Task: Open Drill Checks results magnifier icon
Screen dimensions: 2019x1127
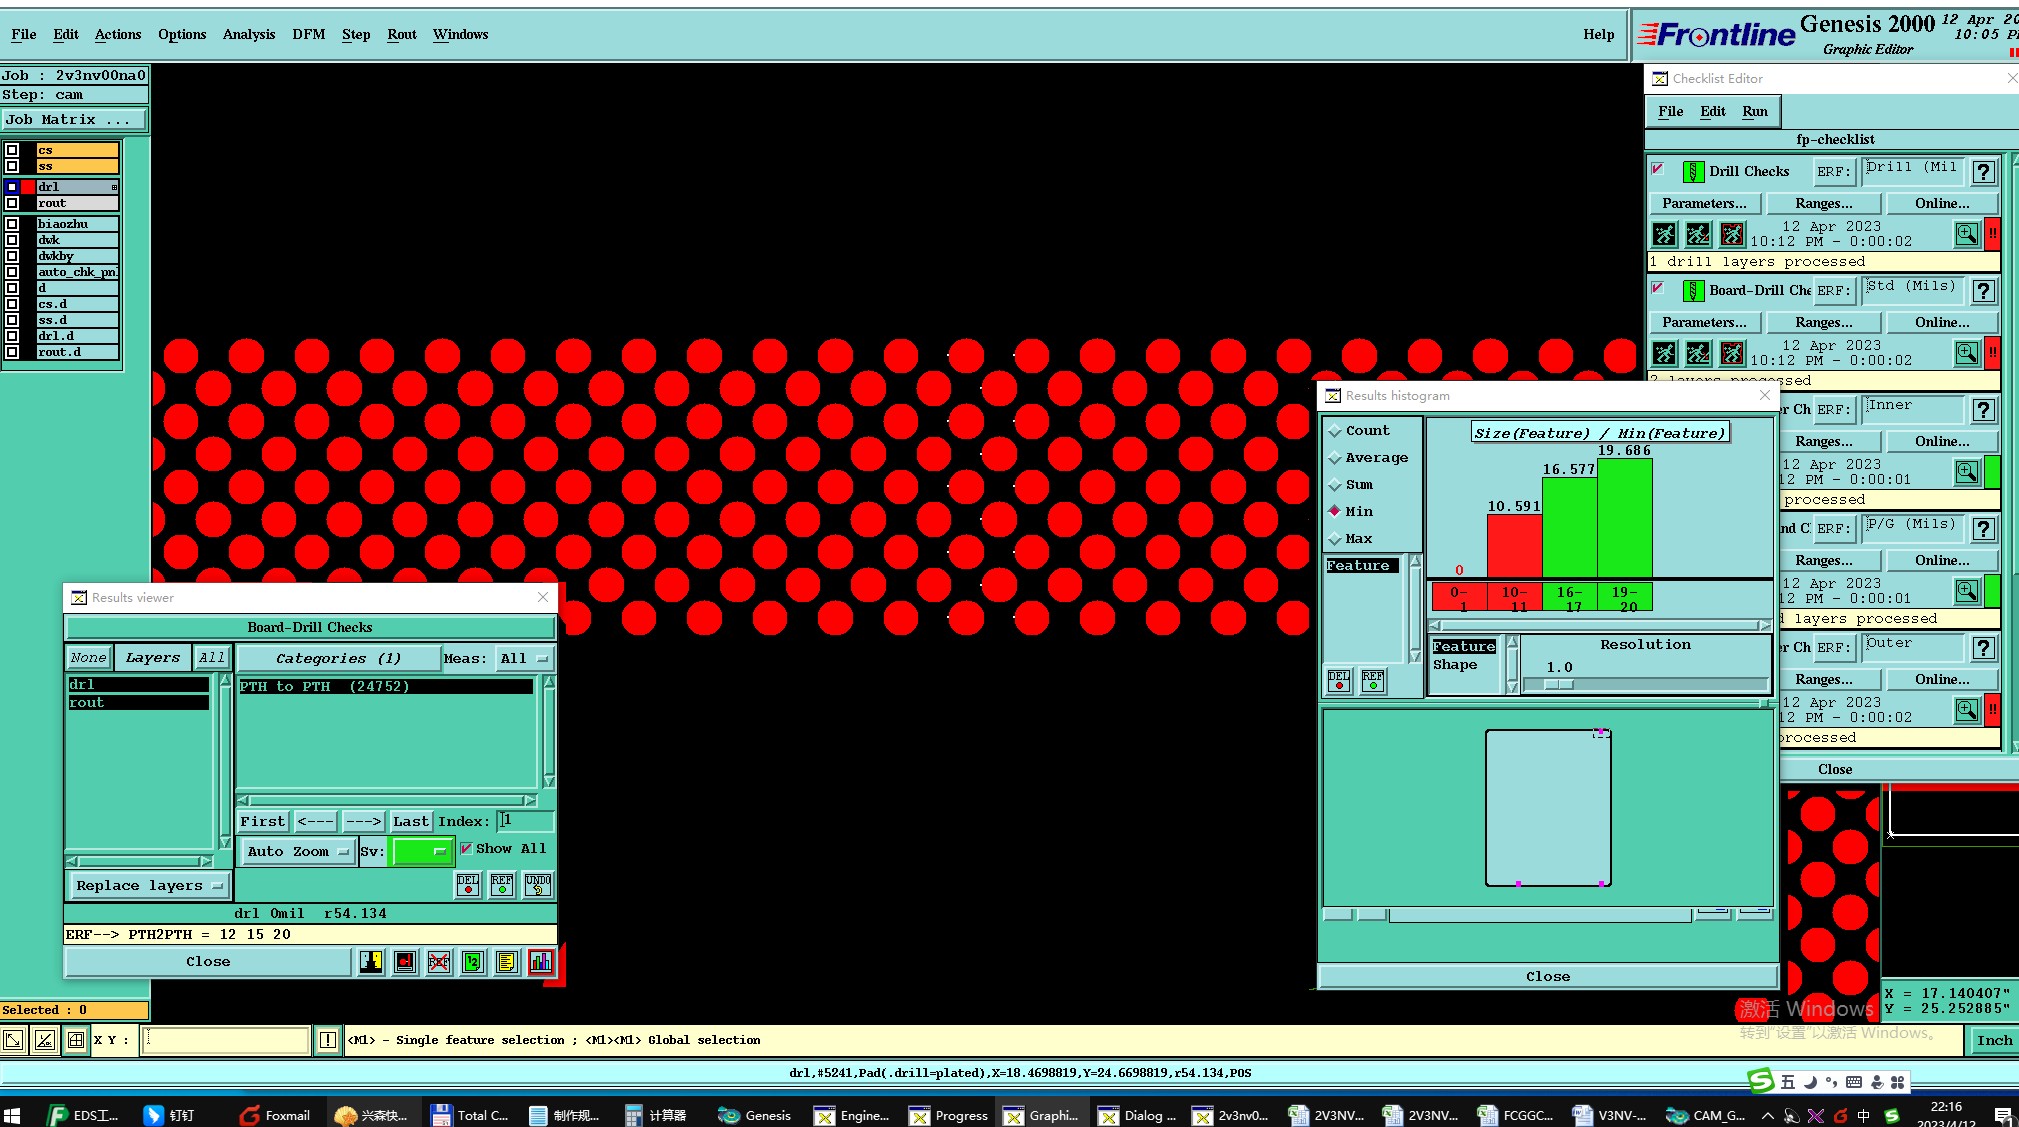Action: 1966,234
